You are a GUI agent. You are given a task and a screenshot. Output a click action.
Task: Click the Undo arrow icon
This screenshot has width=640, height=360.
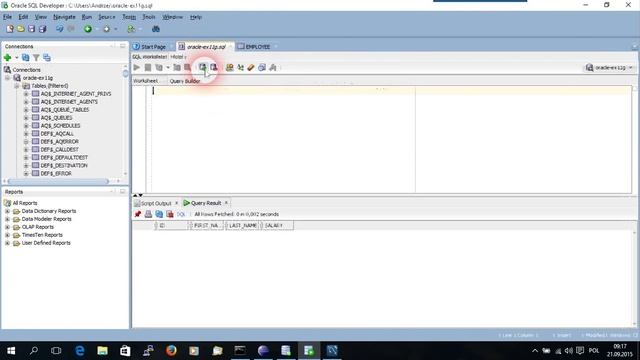click(x=60, y=29)
